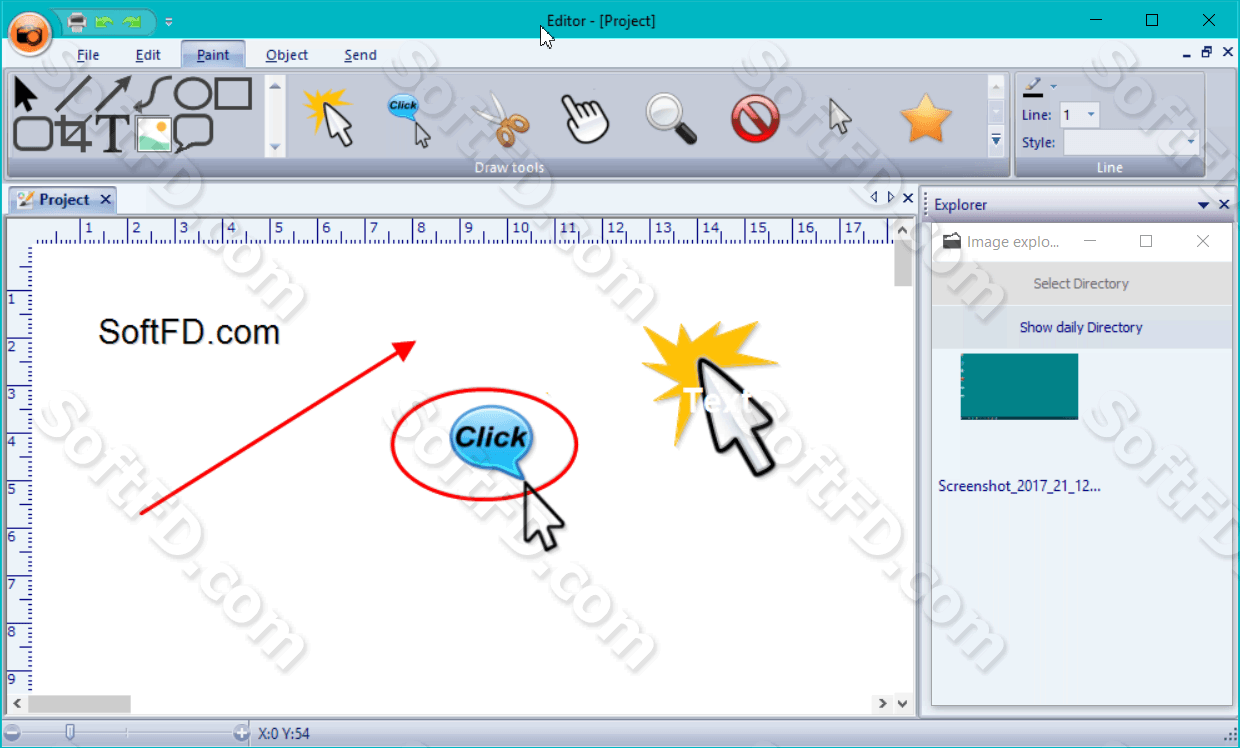
Task: Click the zoom in plus icon
Action: point(241,733)
